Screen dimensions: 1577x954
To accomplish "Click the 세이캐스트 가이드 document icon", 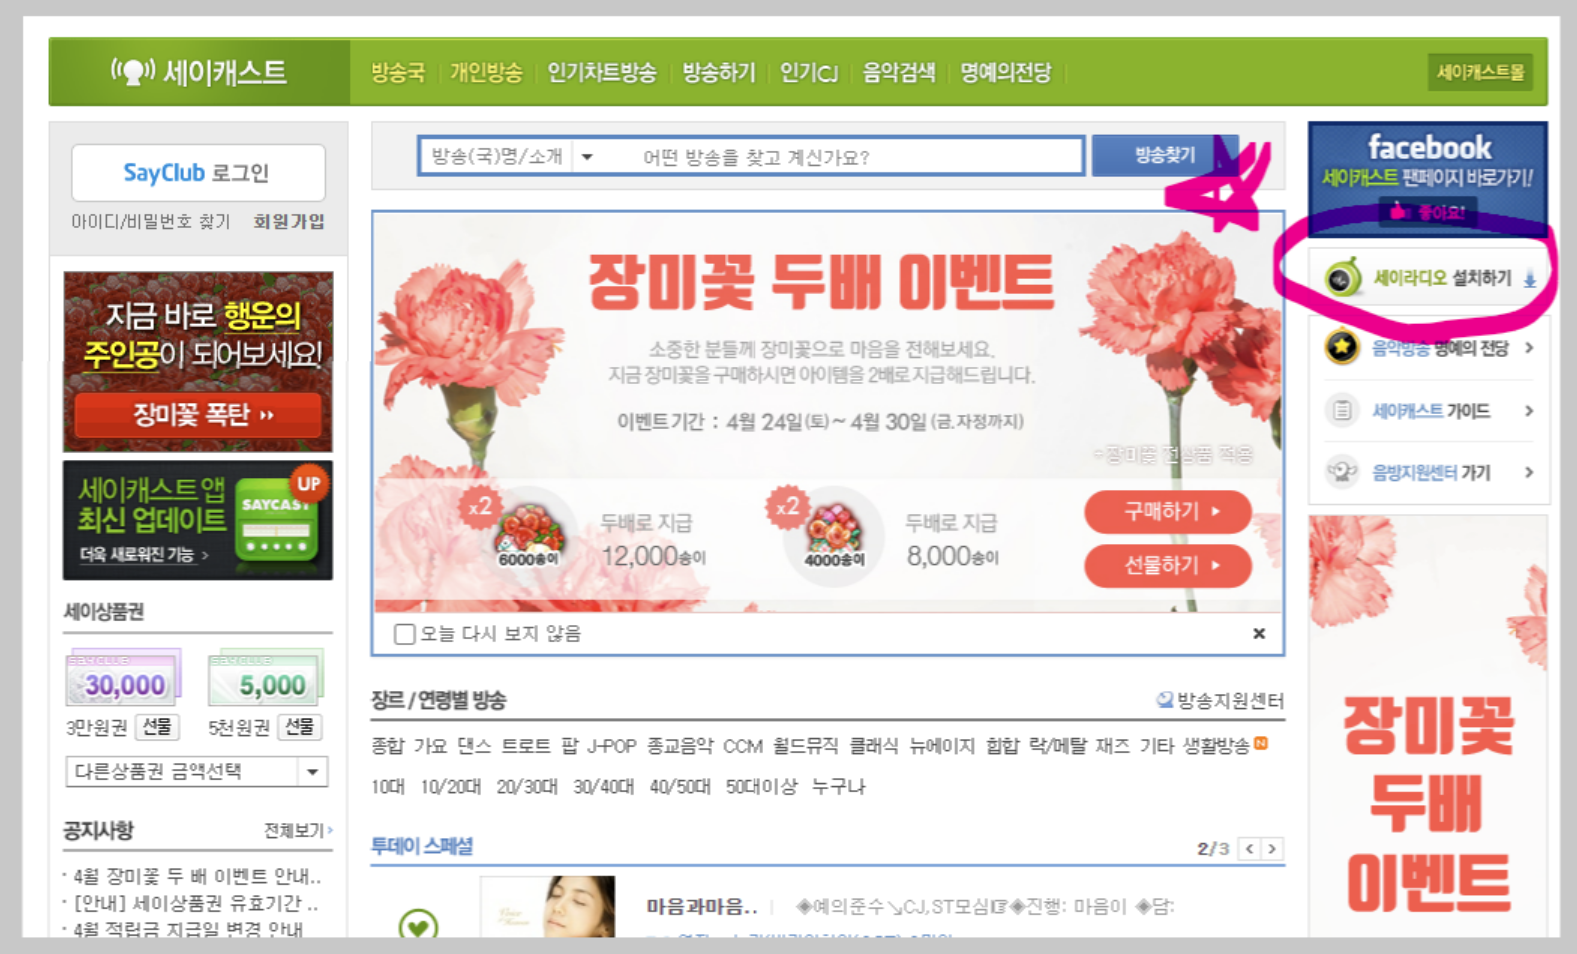I will click(x=1341, y=410).
